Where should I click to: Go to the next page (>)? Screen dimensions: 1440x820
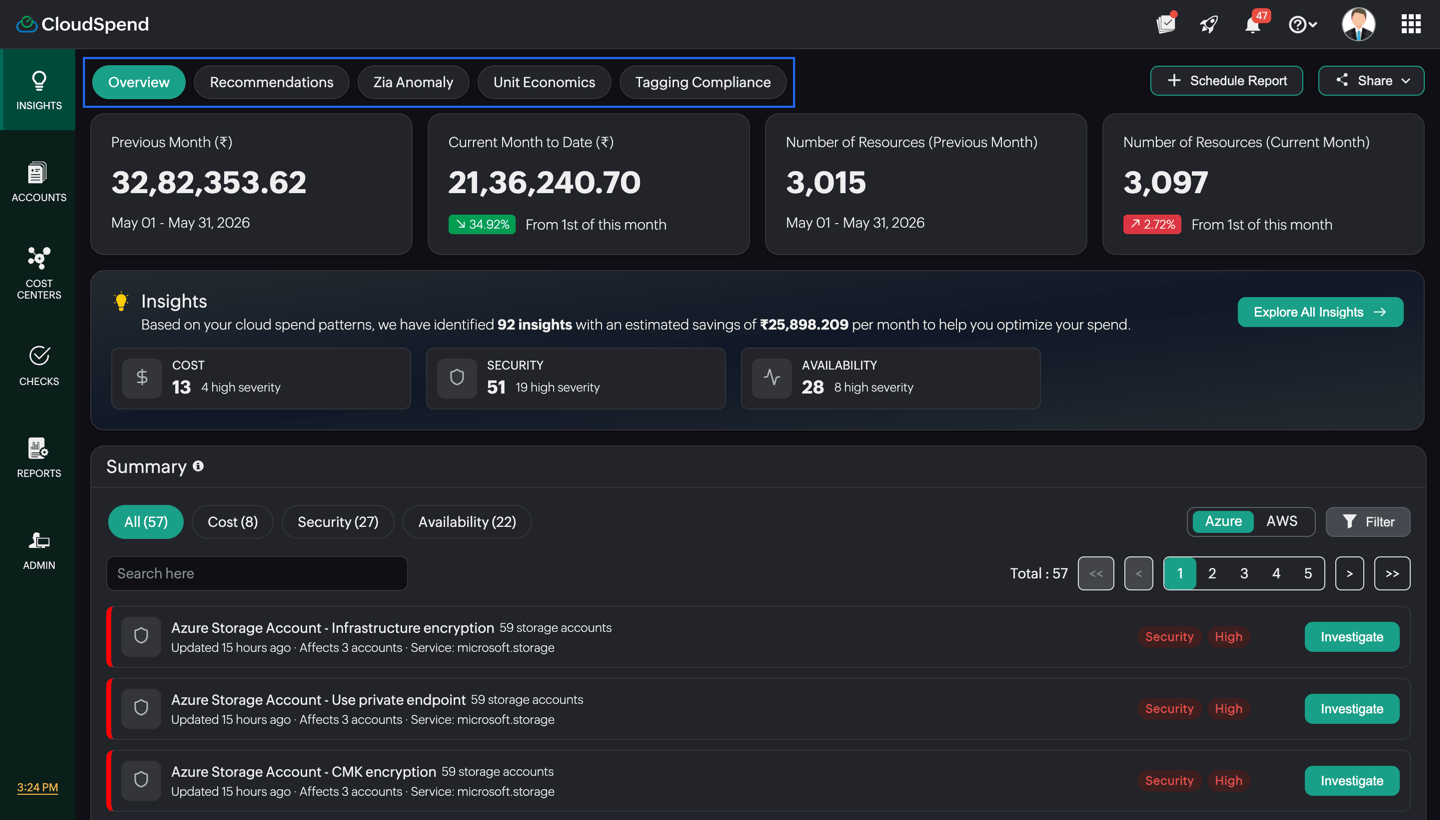point(1349,573)
